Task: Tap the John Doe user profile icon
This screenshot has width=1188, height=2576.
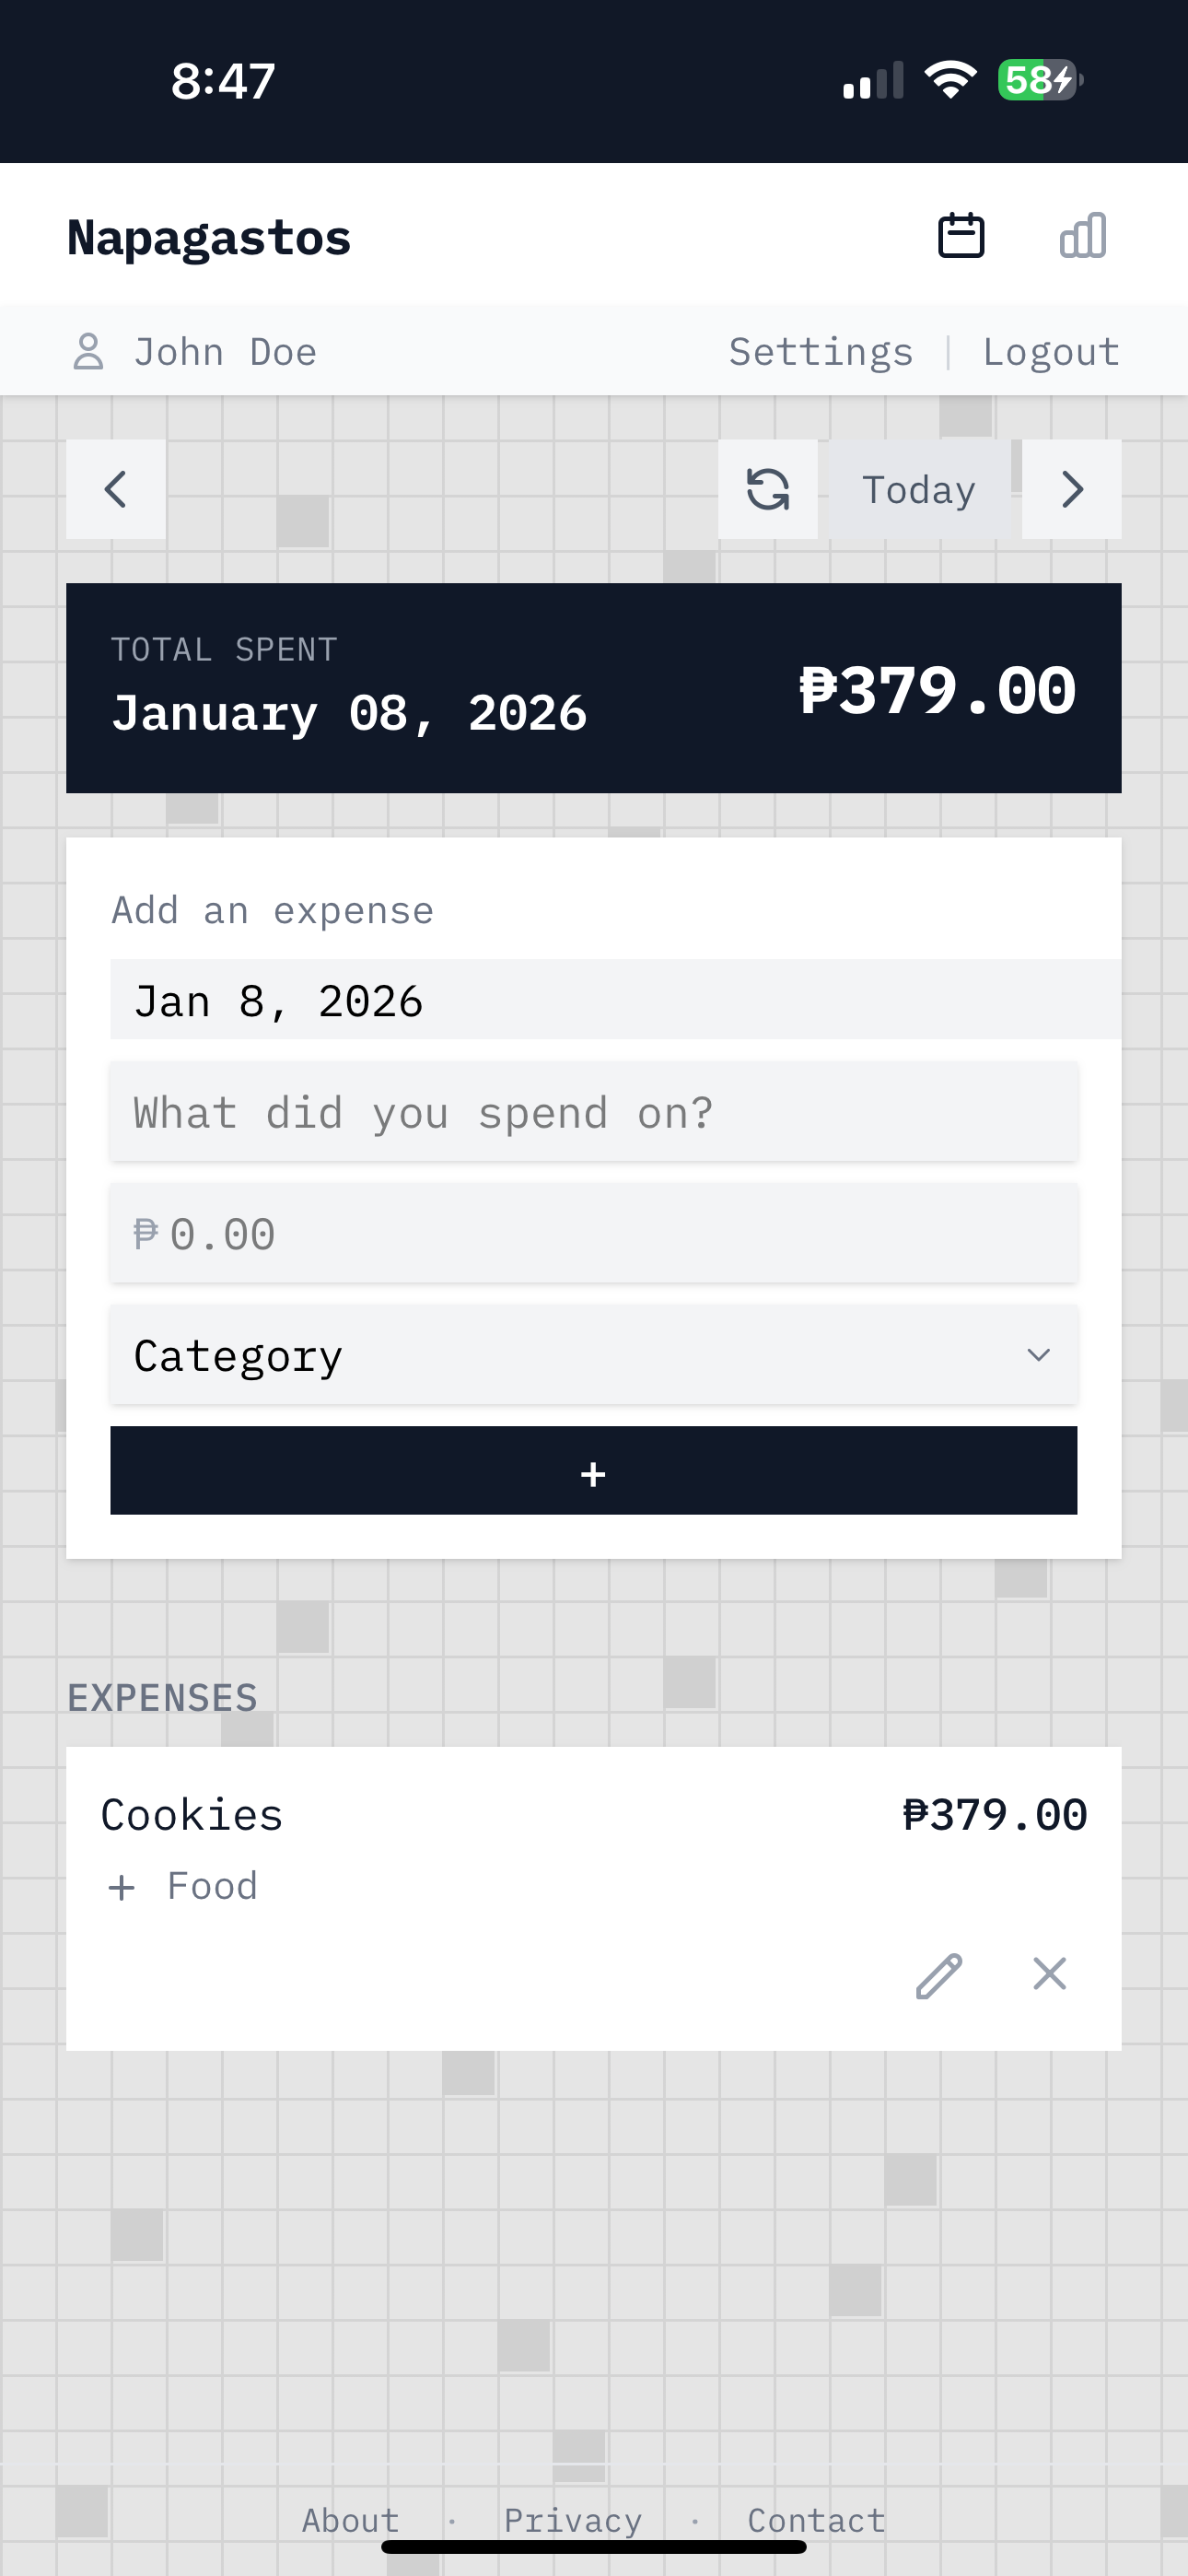Action: click(x=89, y=352)
